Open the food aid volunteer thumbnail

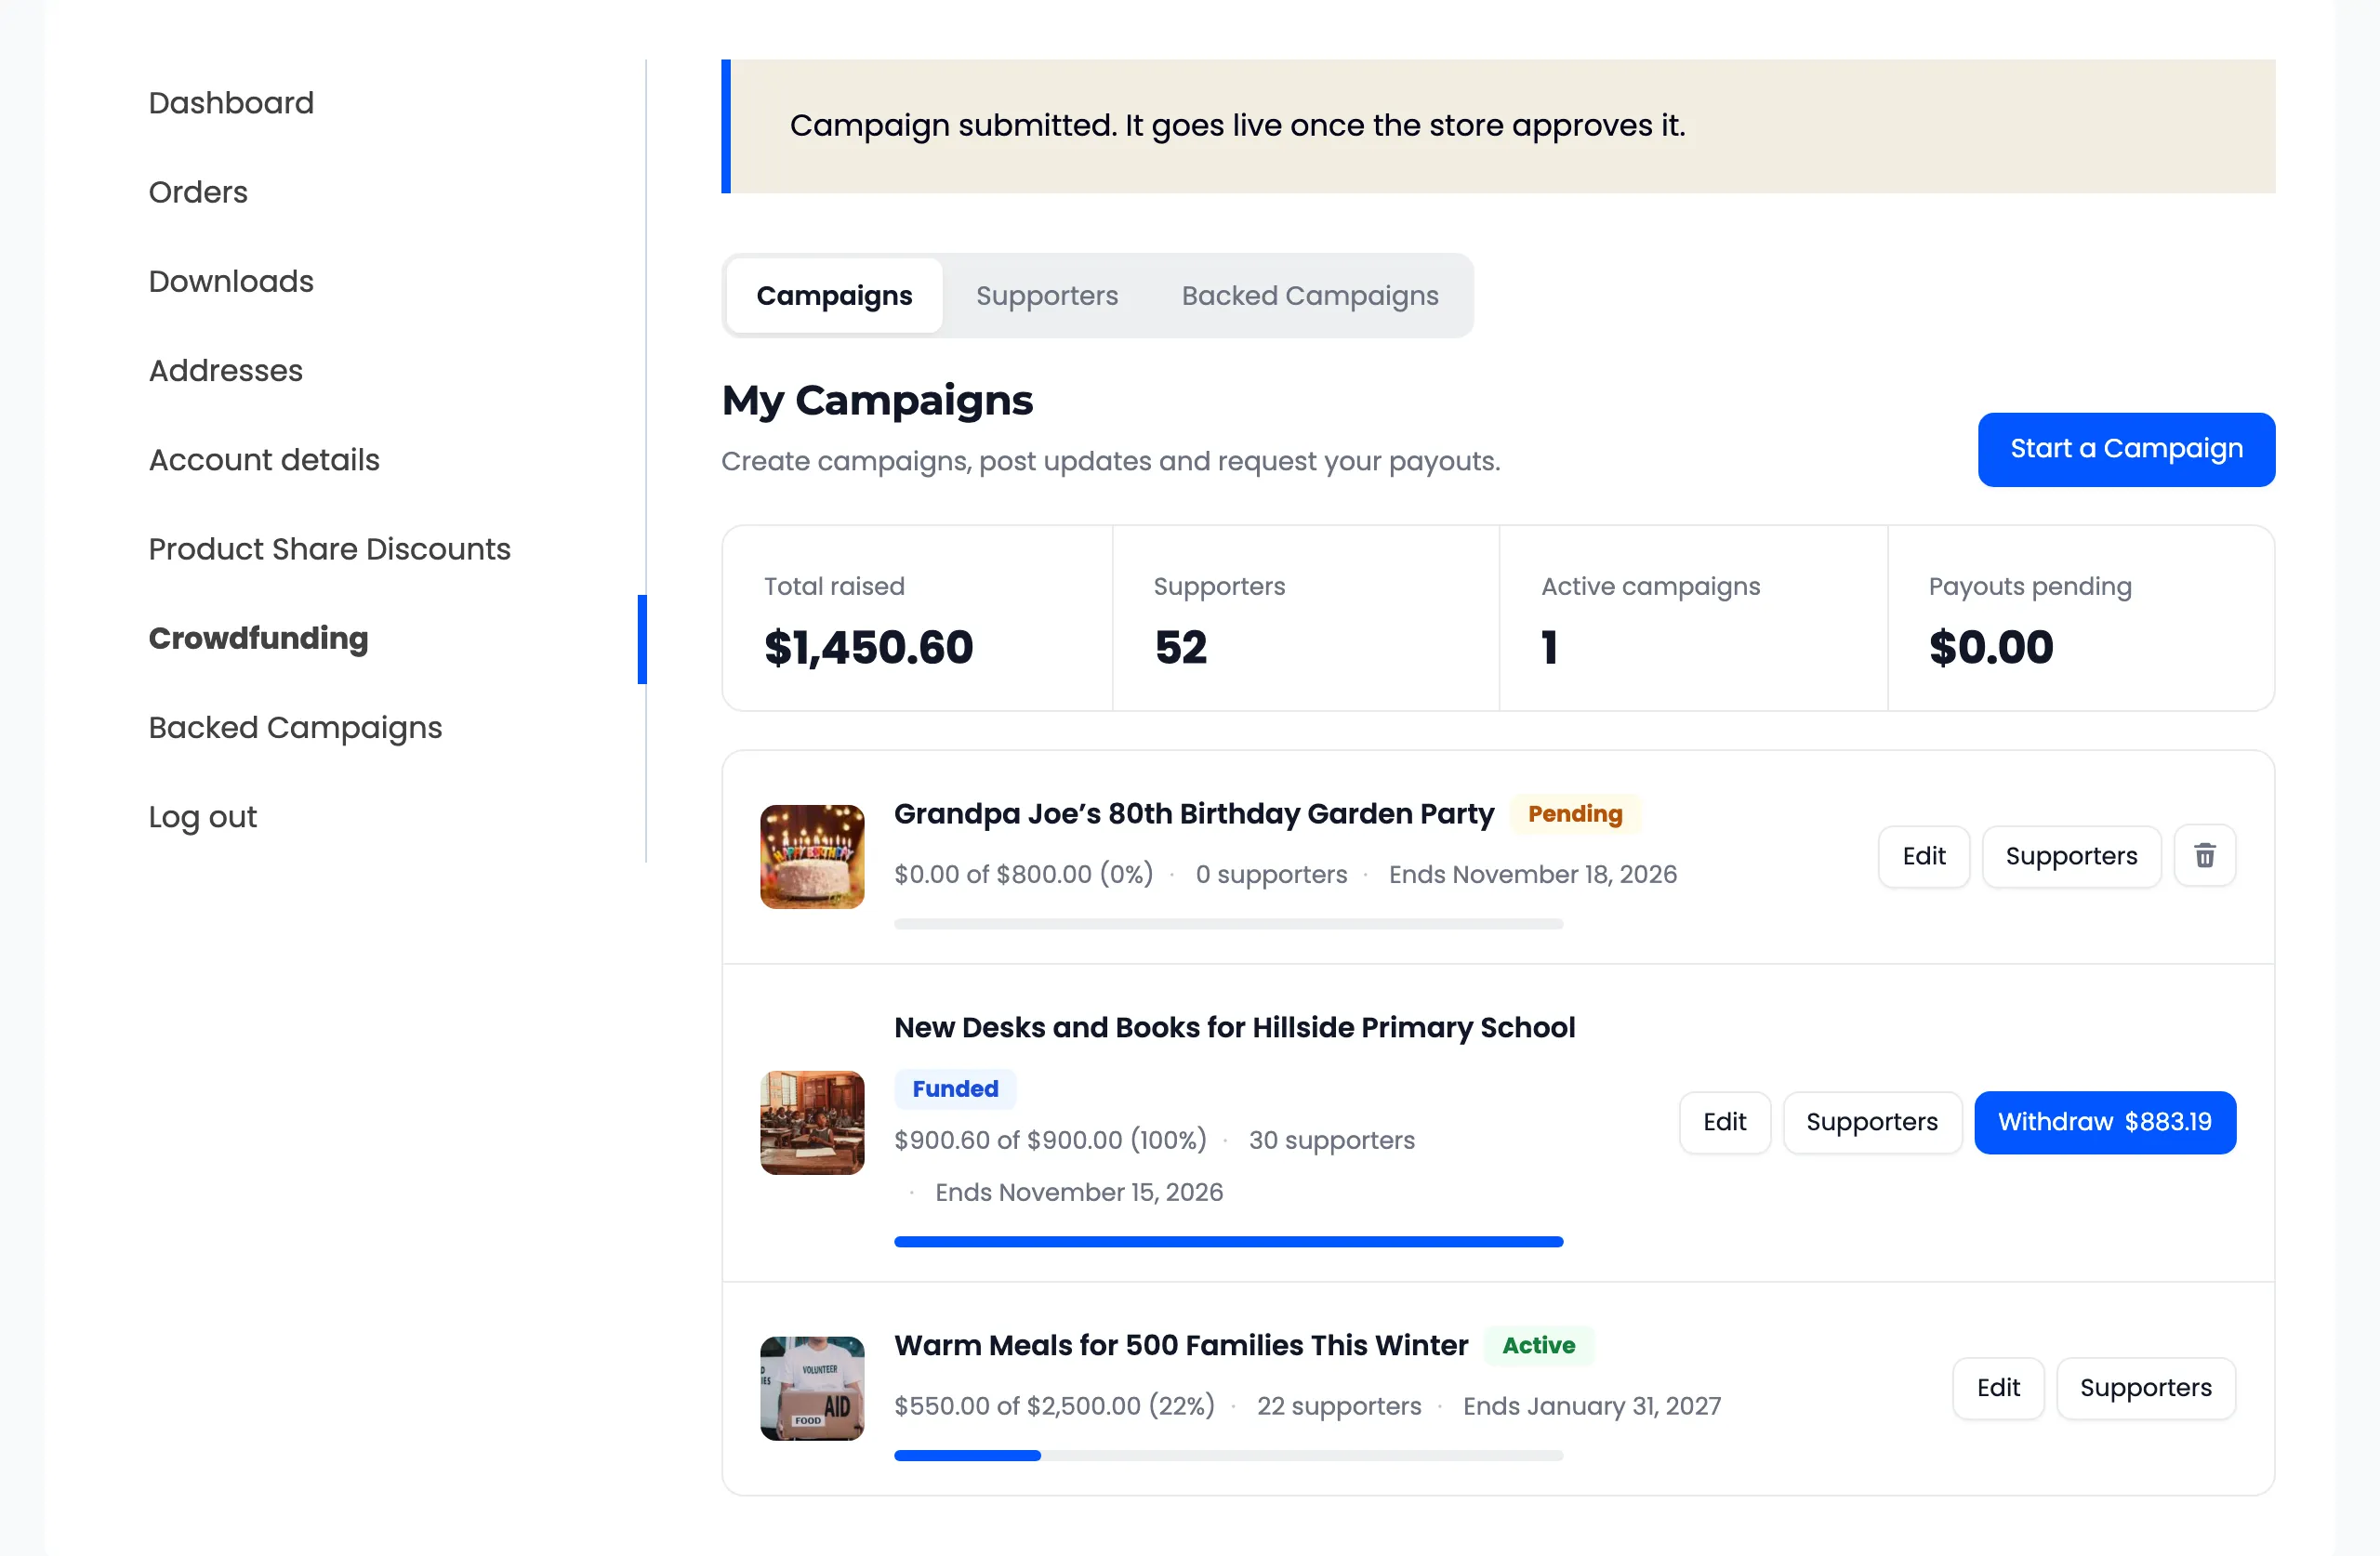click(812, 1389)
